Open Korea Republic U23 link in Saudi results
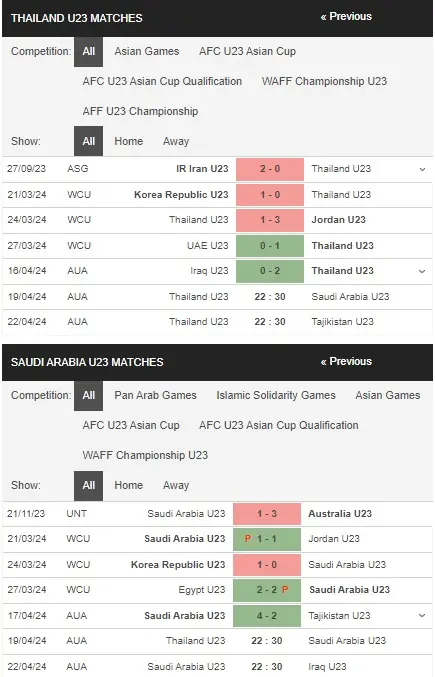 [x=178, y=565]
